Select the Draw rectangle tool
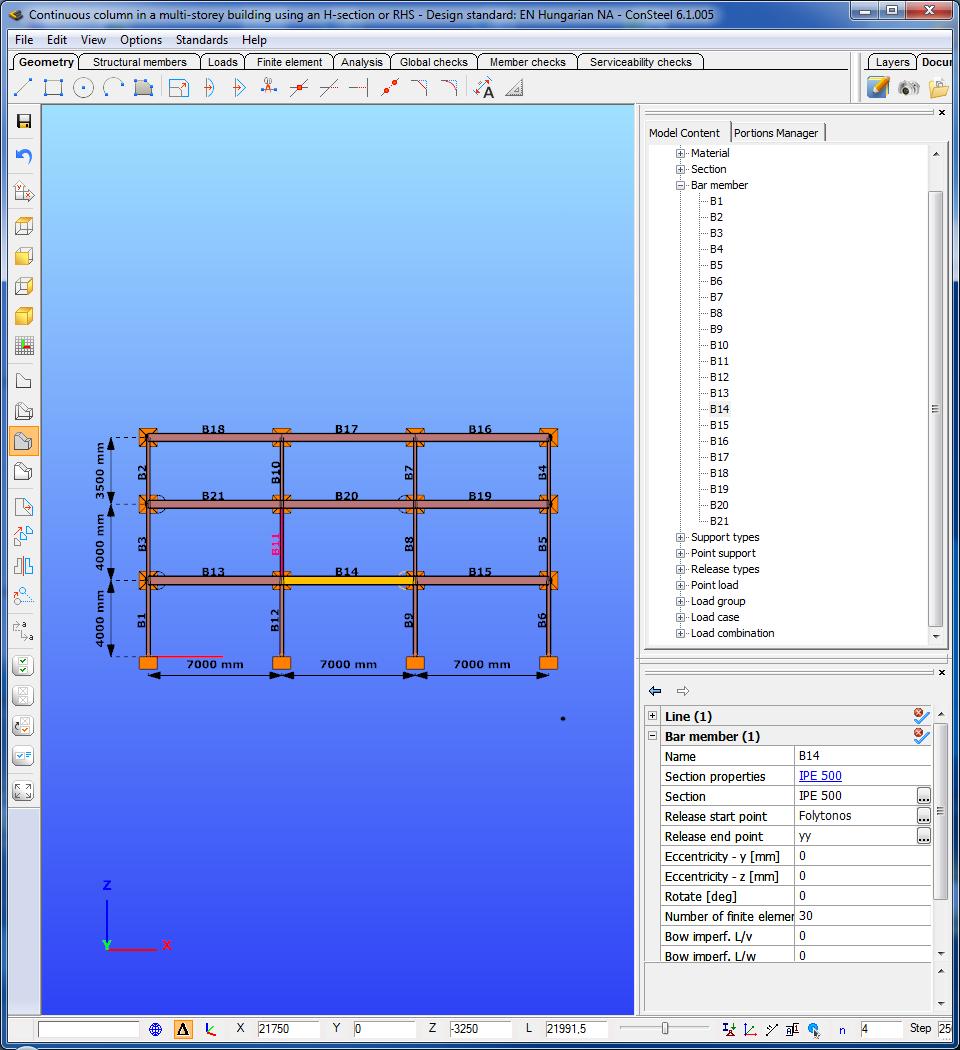This screenshot has width=960, height=1050. tap(53, 87)
